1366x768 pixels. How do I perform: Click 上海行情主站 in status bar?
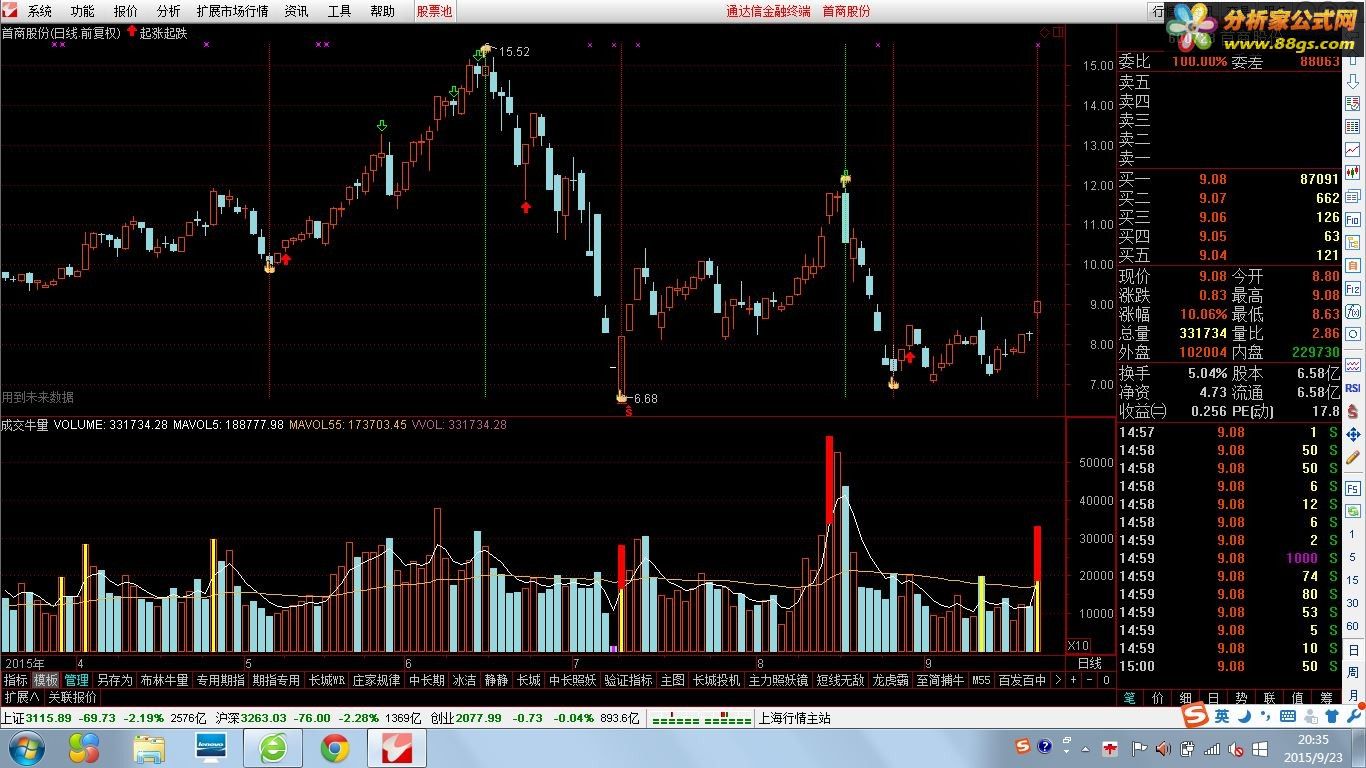click(x=795, y=718)
